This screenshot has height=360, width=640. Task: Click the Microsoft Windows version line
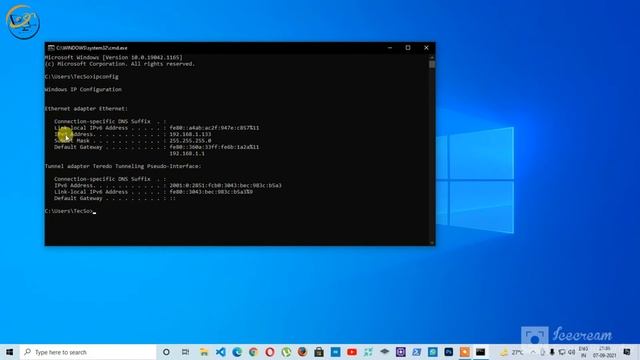point(113,58)
